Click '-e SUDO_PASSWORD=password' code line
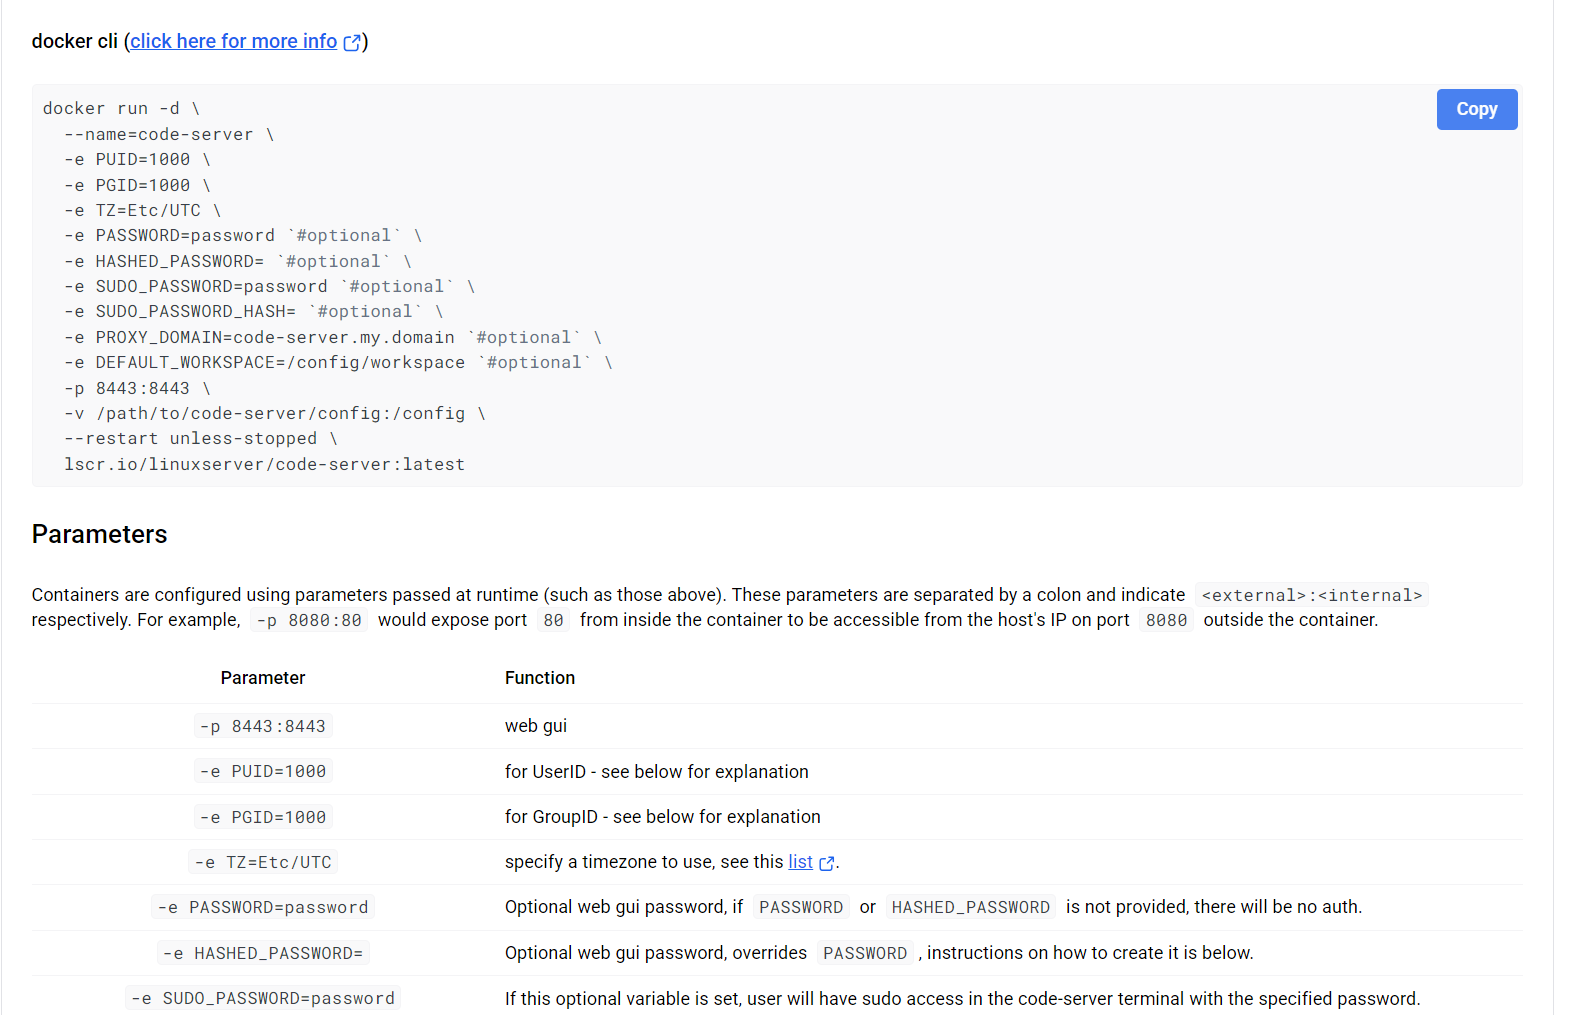The width and height of the screenshot is (1573, 1015). [x=269, y=286]
